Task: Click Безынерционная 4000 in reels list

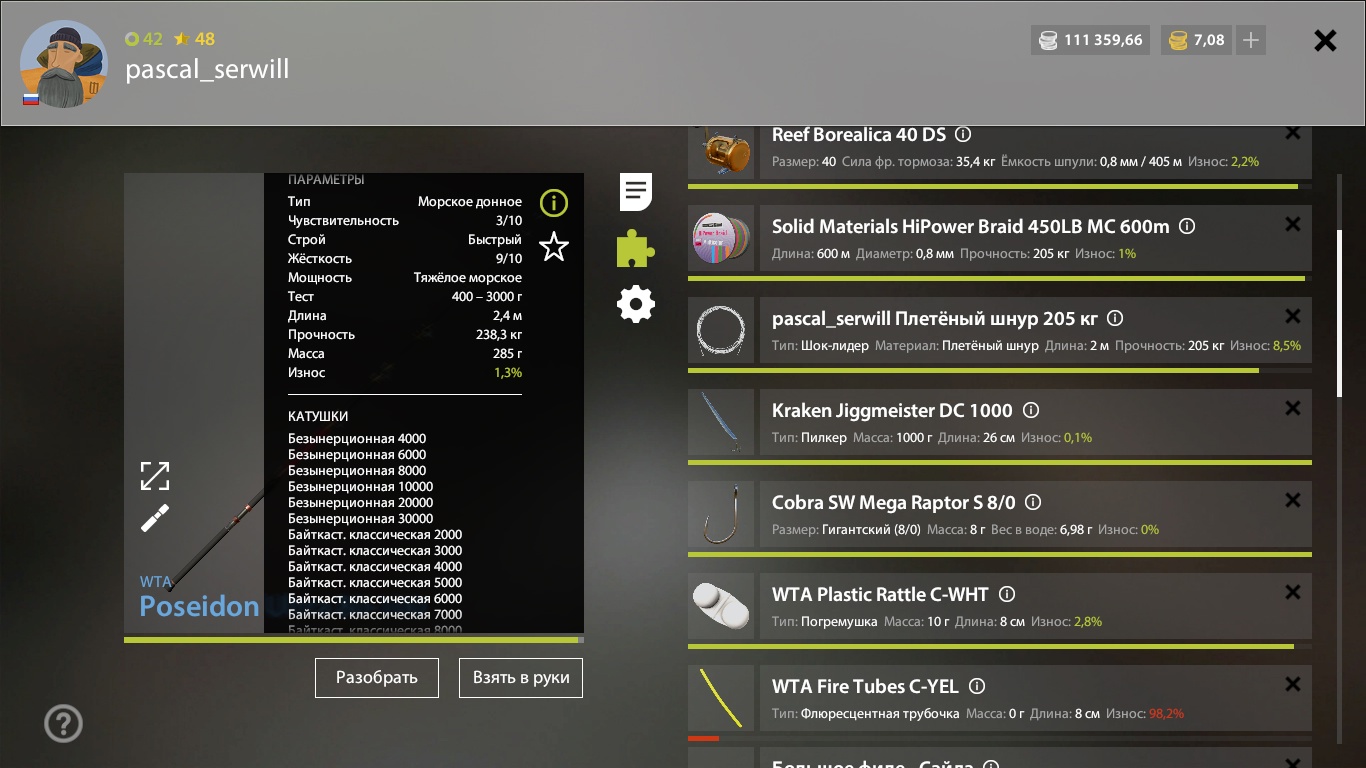Action: tap(357, 439)
